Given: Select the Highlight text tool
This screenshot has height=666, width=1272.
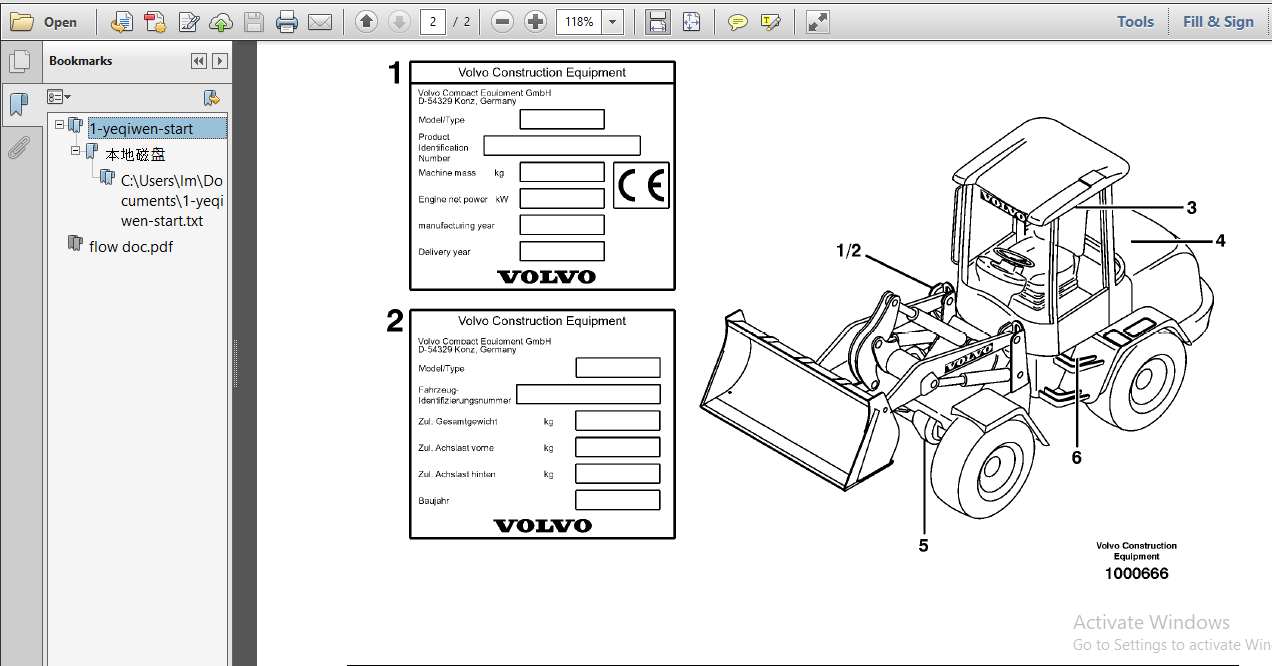Looking at the screenshot, I should click(770, 22).
